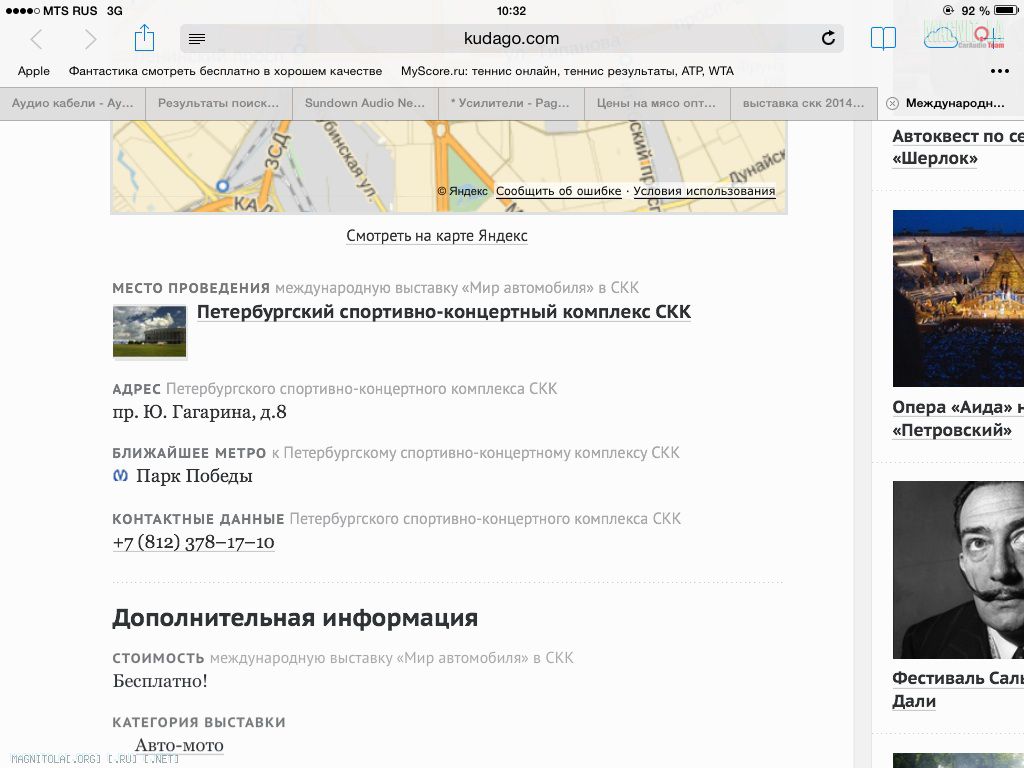Open the Bookmarks book icon
Viewport: 1024px width, 768px height.
point(883,39)
